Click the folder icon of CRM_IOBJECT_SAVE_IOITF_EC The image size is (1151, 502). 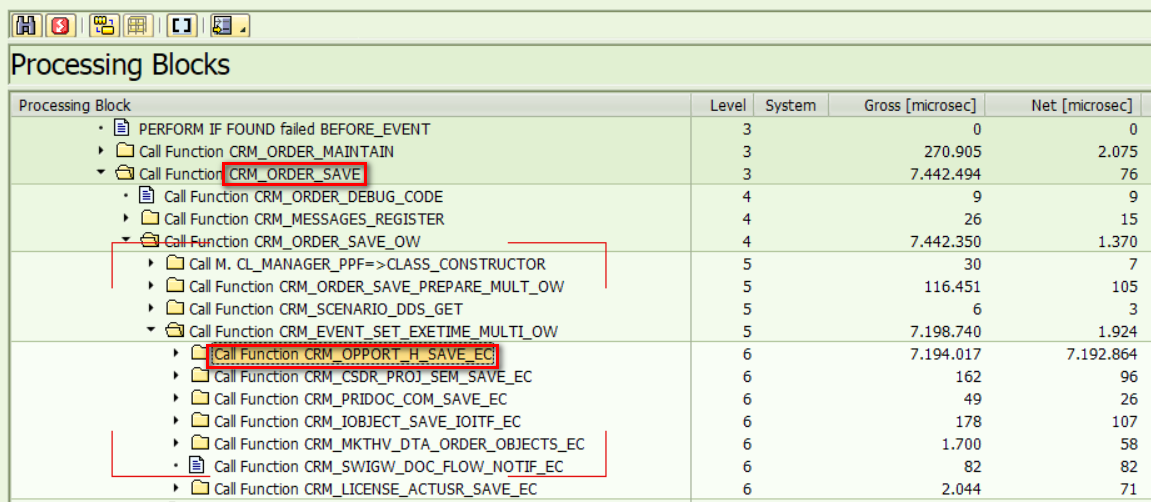click(200, 421)
